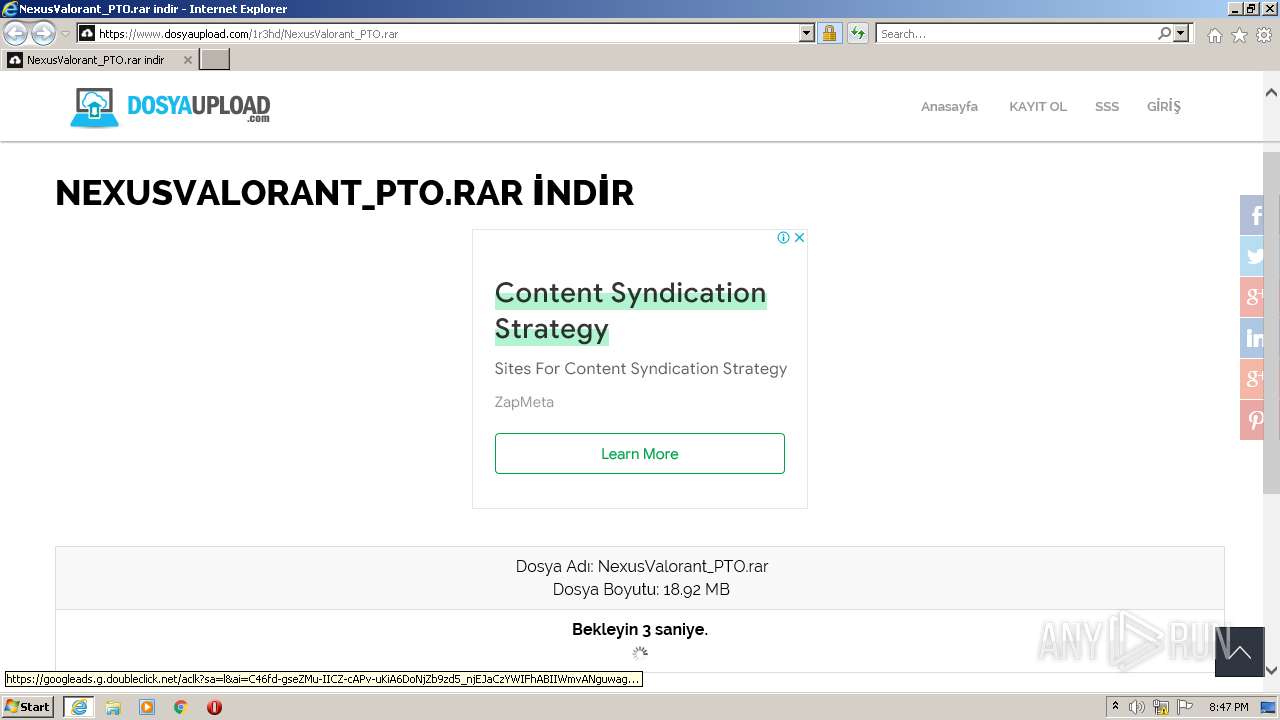Click the search magnifier icon

pos(1164,33)
